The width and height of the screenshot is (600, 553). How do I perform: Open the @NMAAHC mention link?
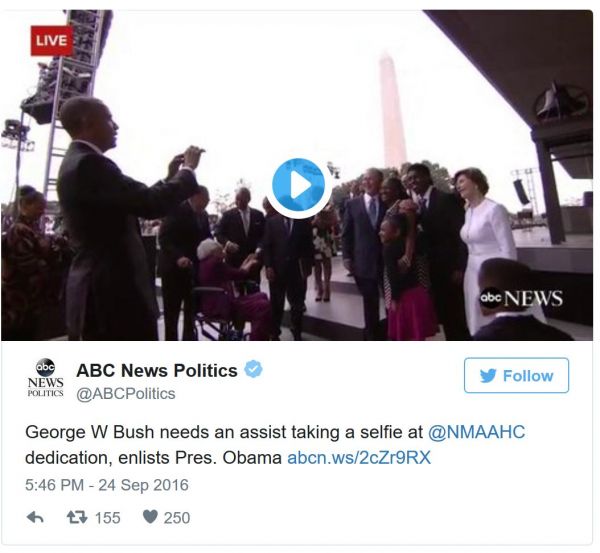pos(477,432)
